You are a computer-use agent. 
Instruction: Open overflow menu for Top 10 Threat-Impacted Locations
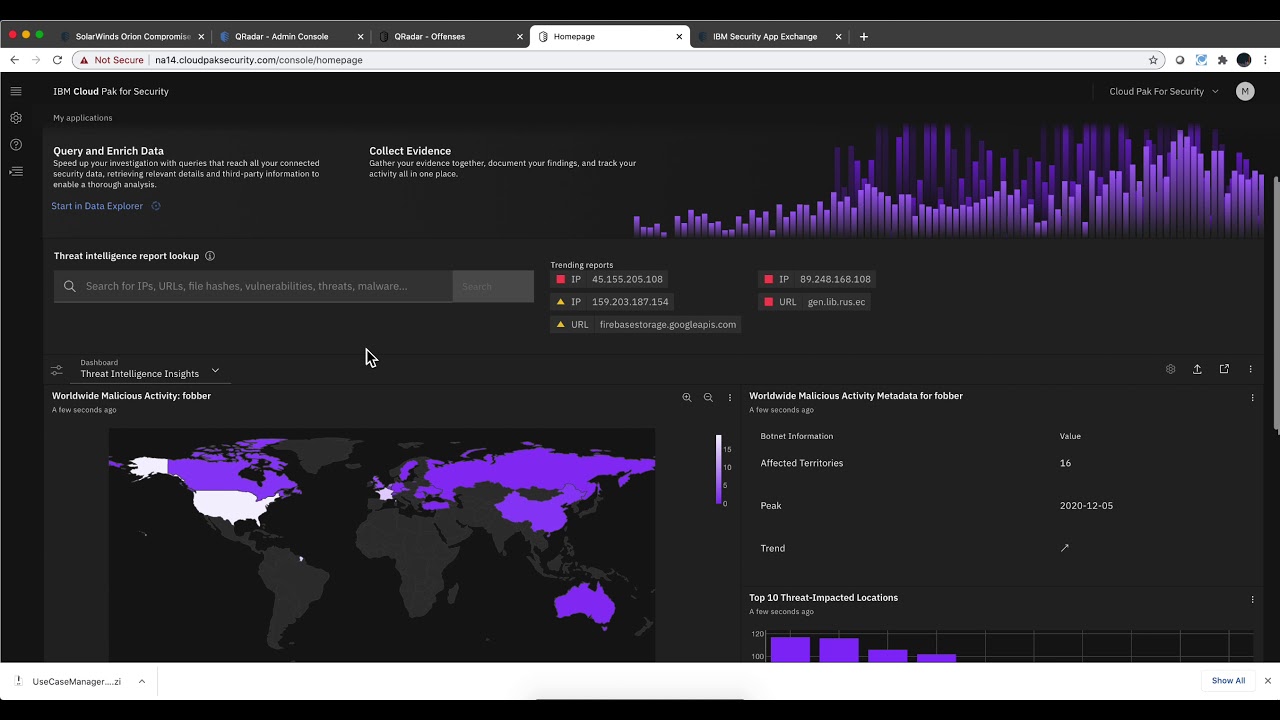click(1253, 599)
